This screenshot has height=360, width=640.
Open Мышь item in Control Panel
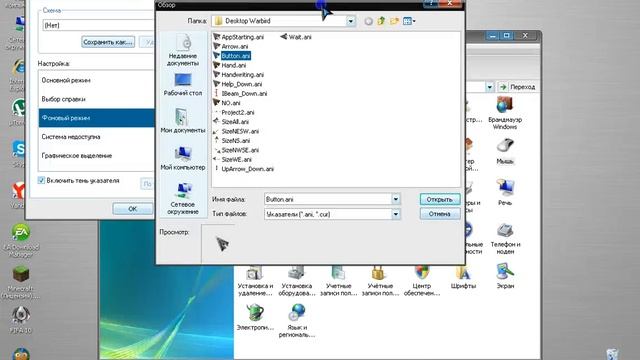[x=505, y=151]
